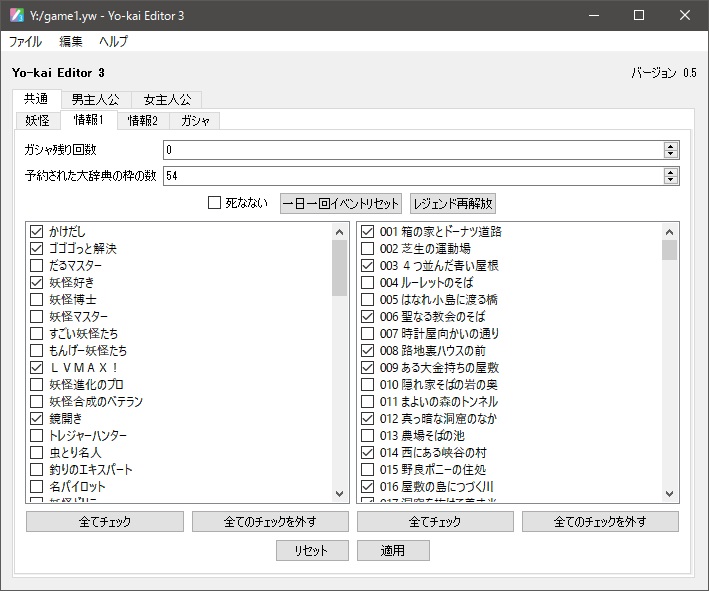Uncheck 009 ある大金持ちの屋敷
Screen dimensions: 709x591
click(x=368, y=368)
